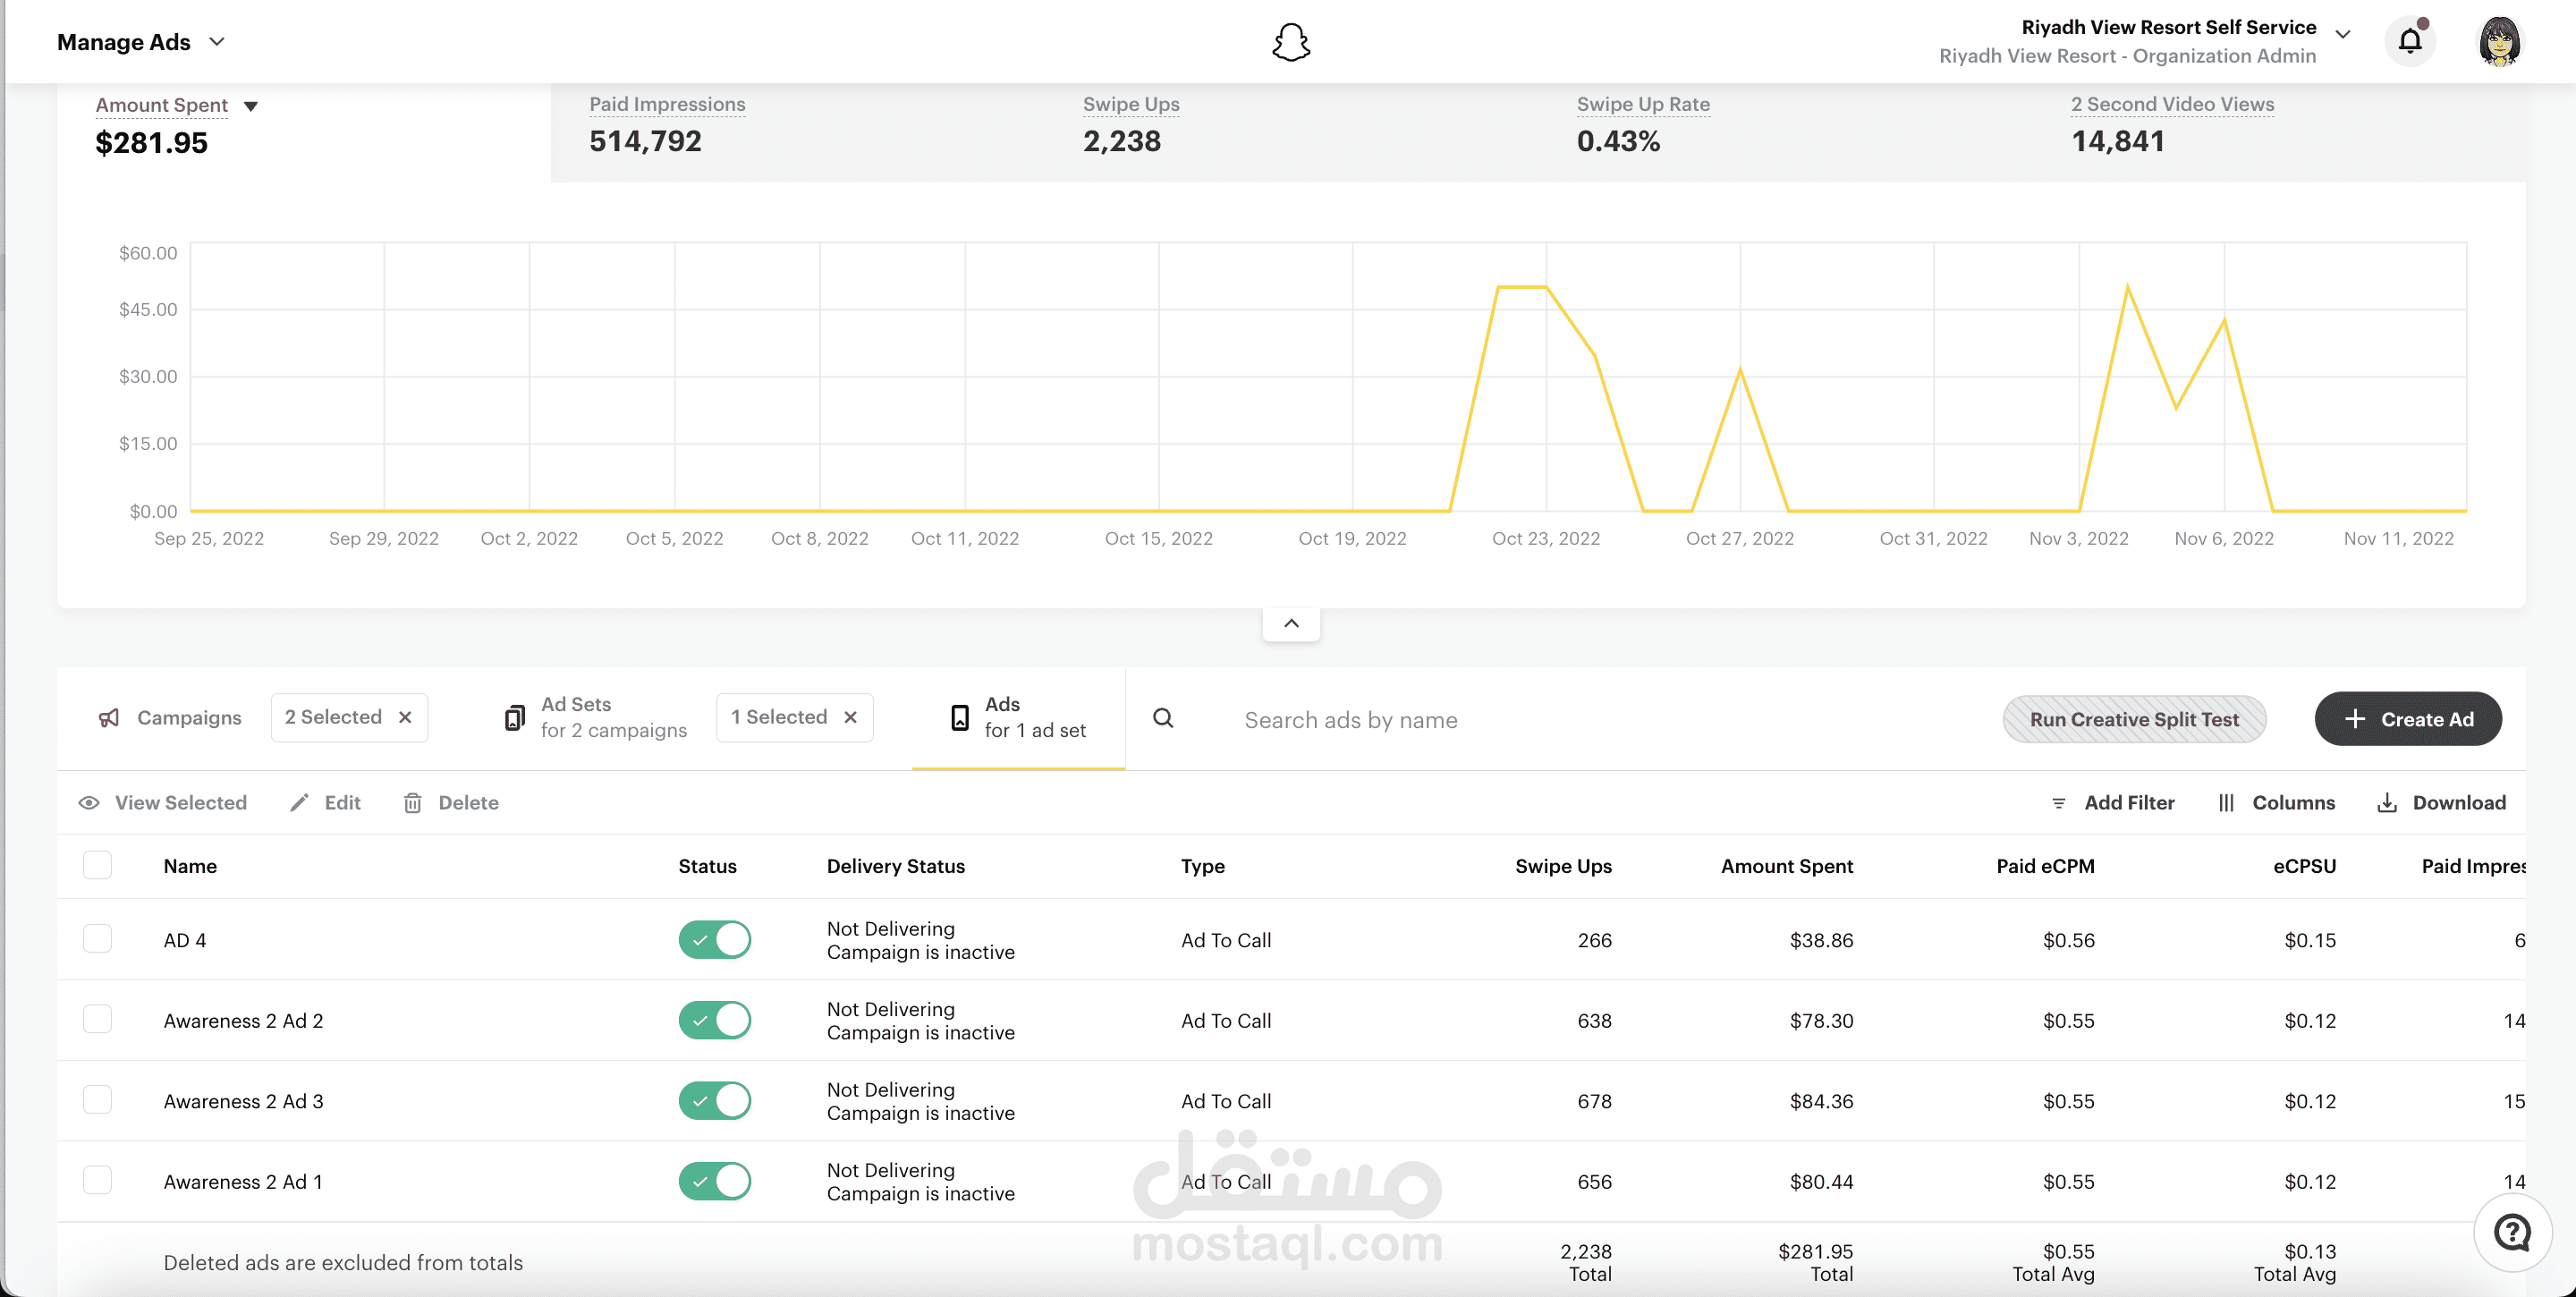The height and width of the screenshot is (1297, 2576).
Task: Open the Amount Spent metric dropdown
Action: (251, 106)
